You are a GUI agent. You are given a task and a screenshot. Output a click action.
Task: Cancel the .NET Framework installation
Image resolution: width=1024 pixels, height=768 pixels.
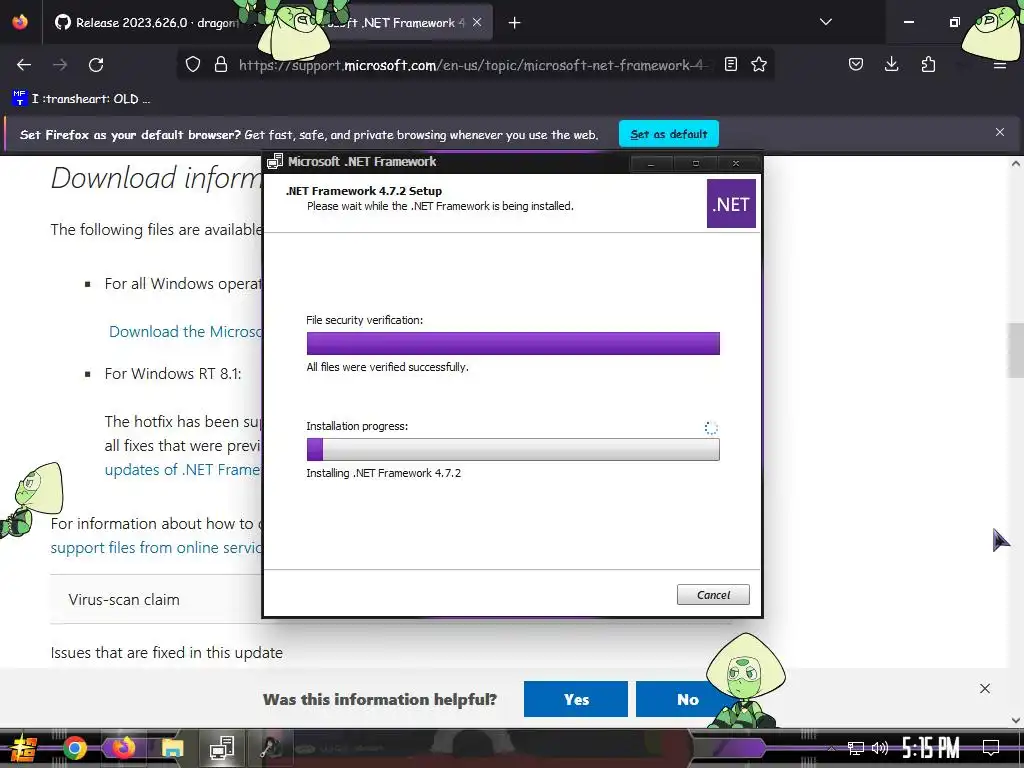[713, 595]
